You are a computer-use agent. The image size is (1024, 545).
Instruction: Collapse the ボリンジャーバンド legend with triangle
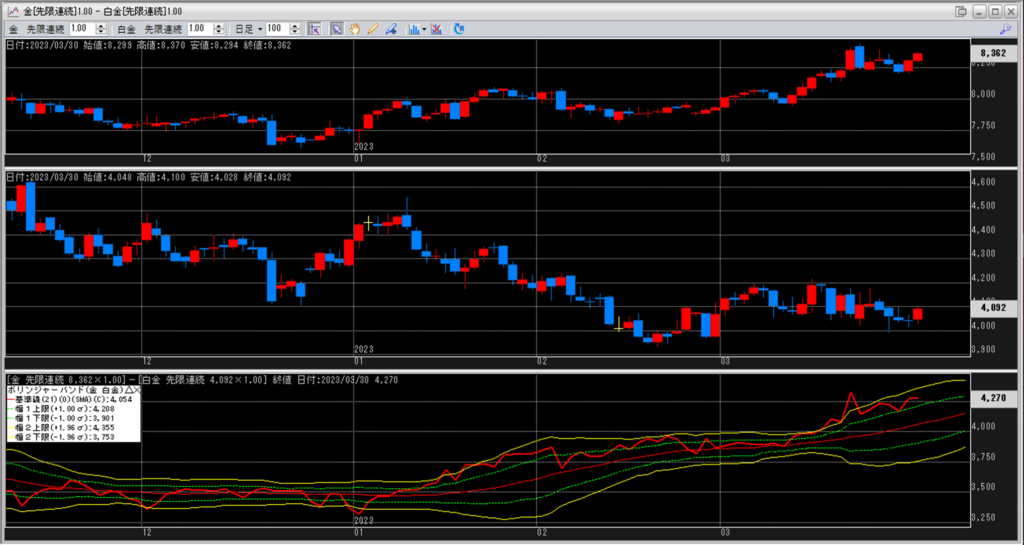[x=126, y=388]
